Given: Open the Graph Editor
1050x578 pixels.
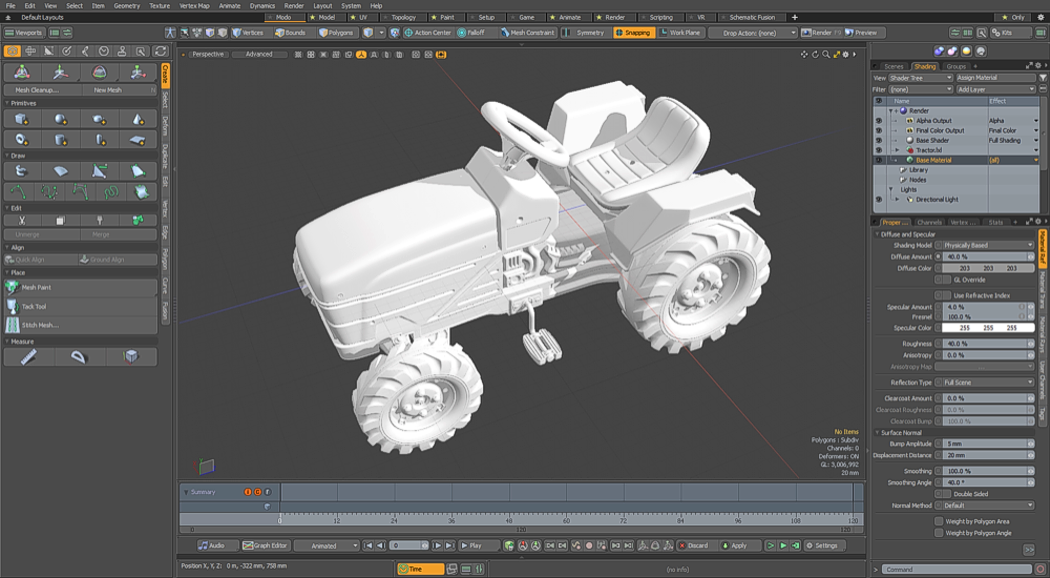Looking at the screenshot, I should coord(265,546).
